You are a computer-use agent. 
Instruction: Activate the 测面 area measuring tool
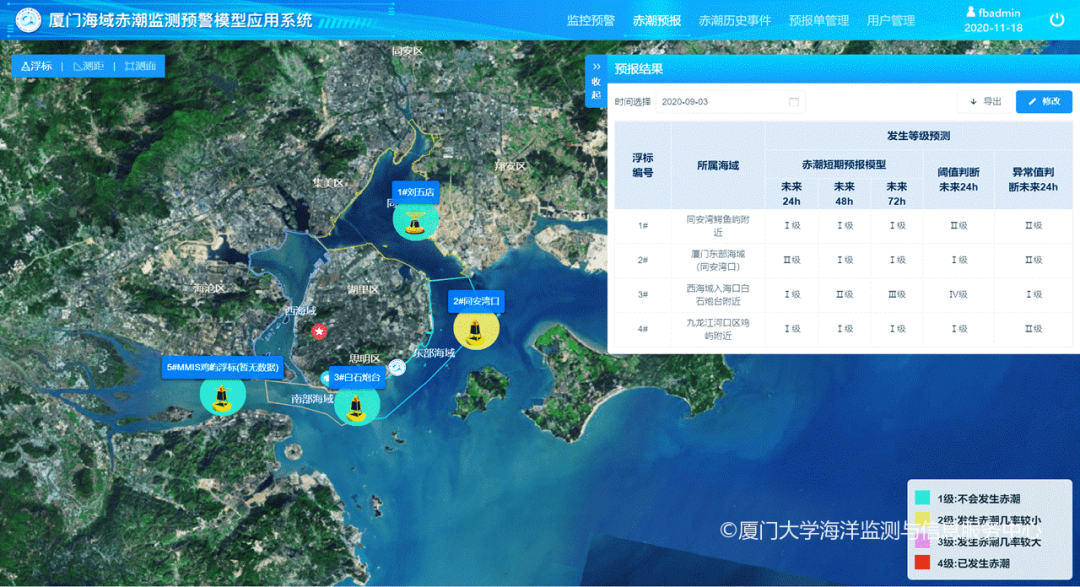click(140, 66)
